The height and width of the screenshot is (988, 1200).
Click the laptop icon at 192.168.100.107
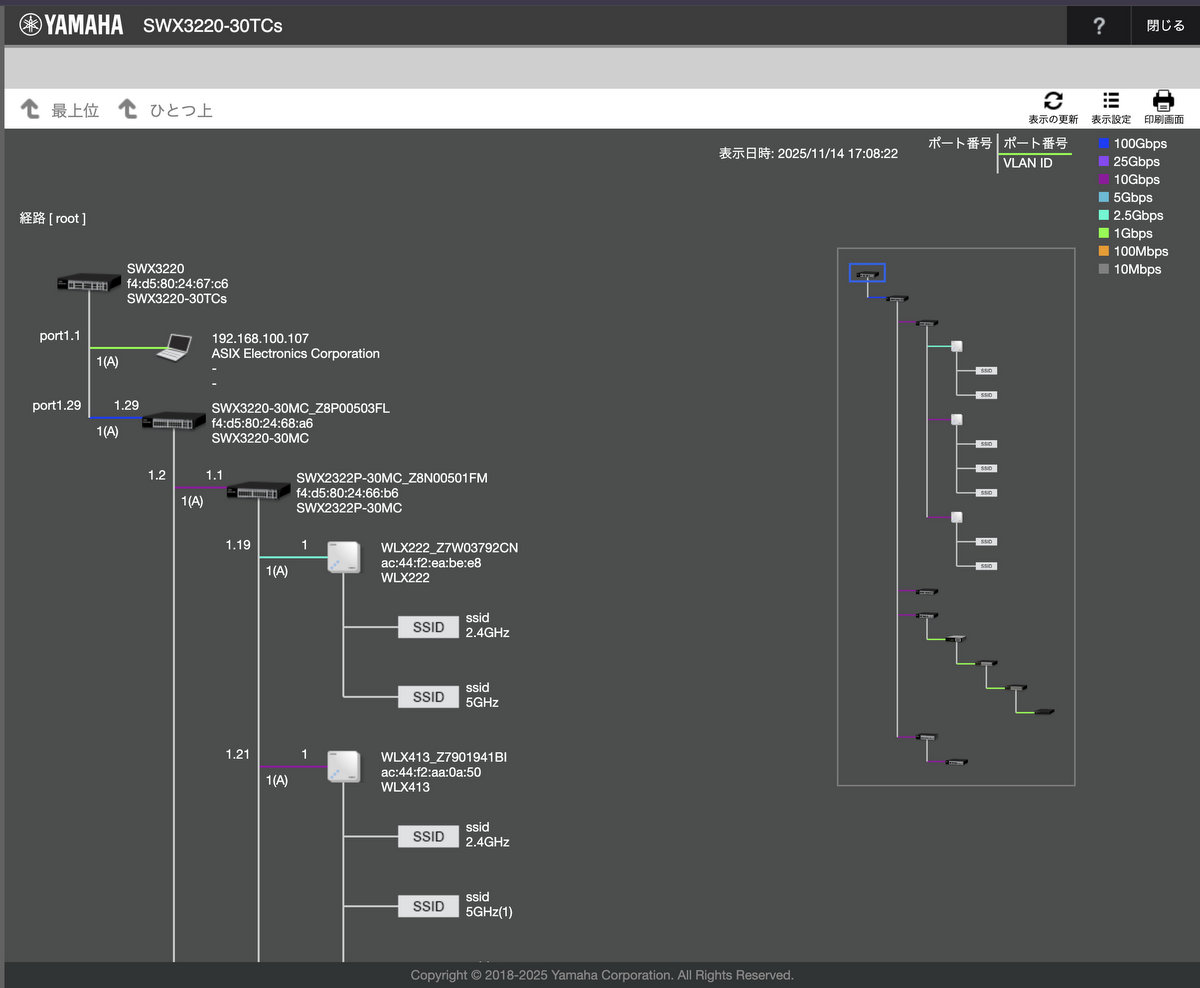coord(173,346)
